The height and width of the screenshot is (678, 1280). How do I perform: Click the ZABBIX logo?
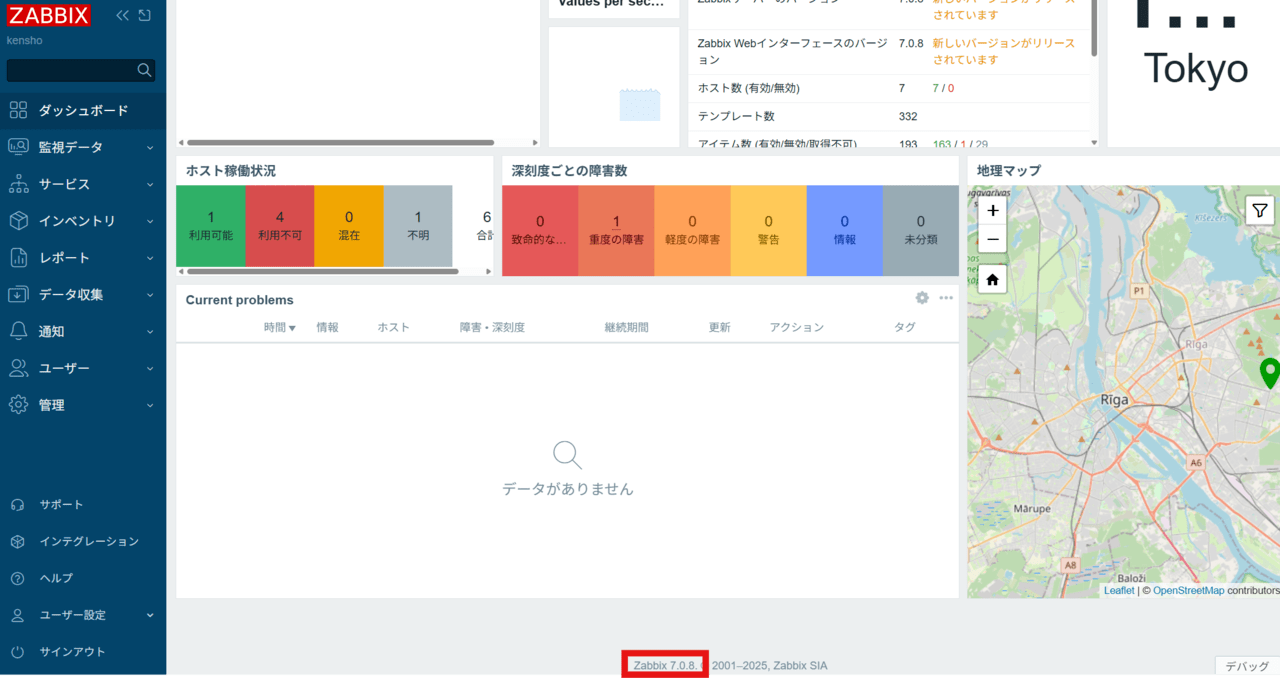49,15
